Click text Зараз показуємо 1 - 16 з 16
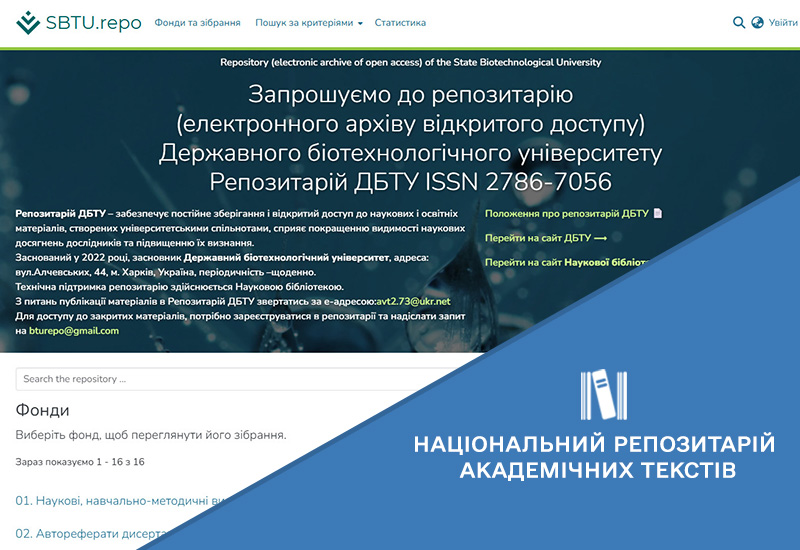 coord(80,462)
